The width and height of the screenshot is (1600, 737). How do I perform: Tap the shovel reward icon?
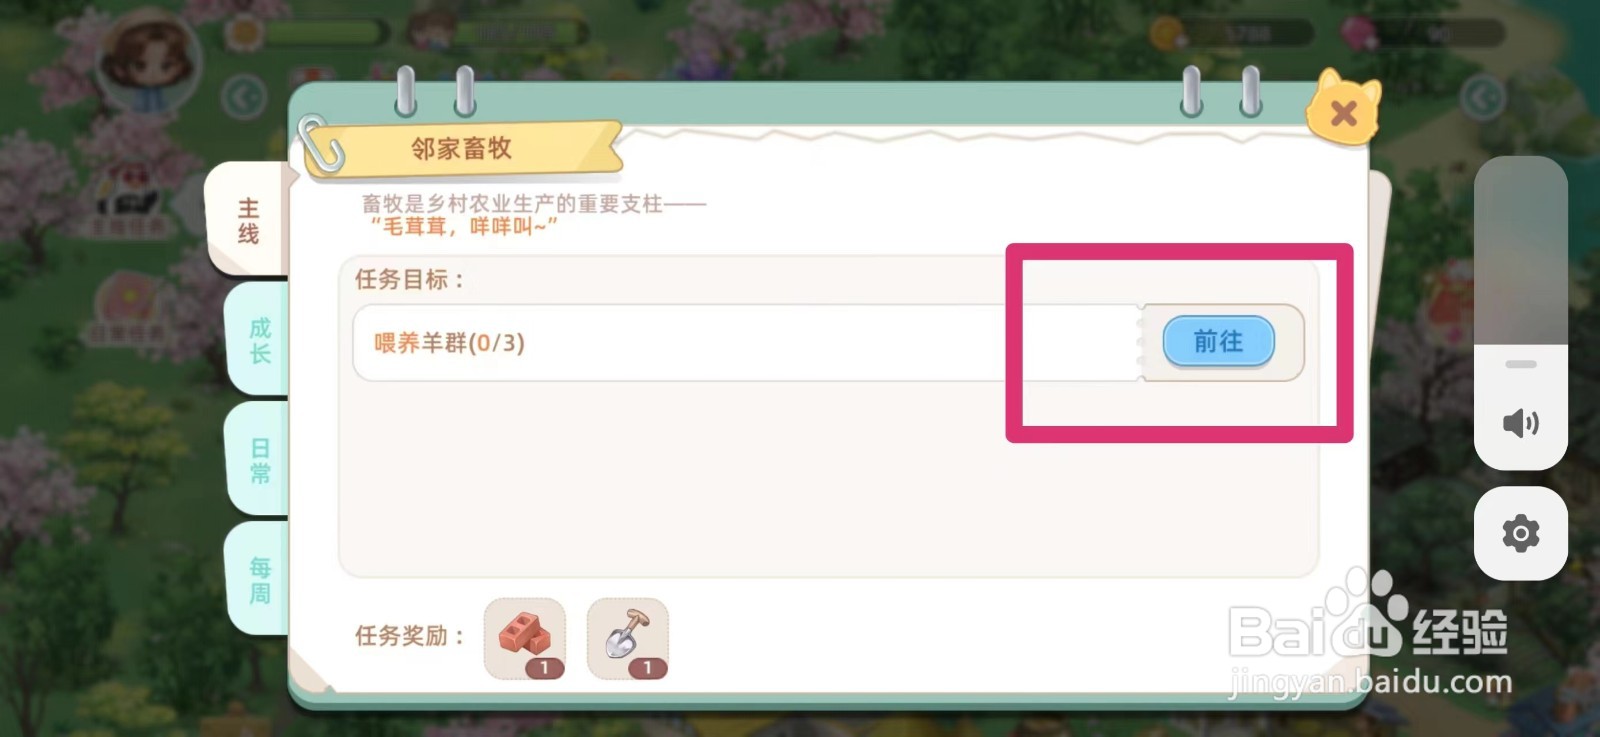click(628, 639)
